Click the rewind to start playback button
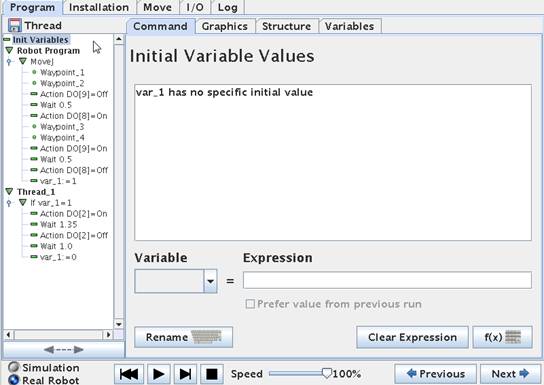This screenshot has height=385, width=544. [129, 374]
